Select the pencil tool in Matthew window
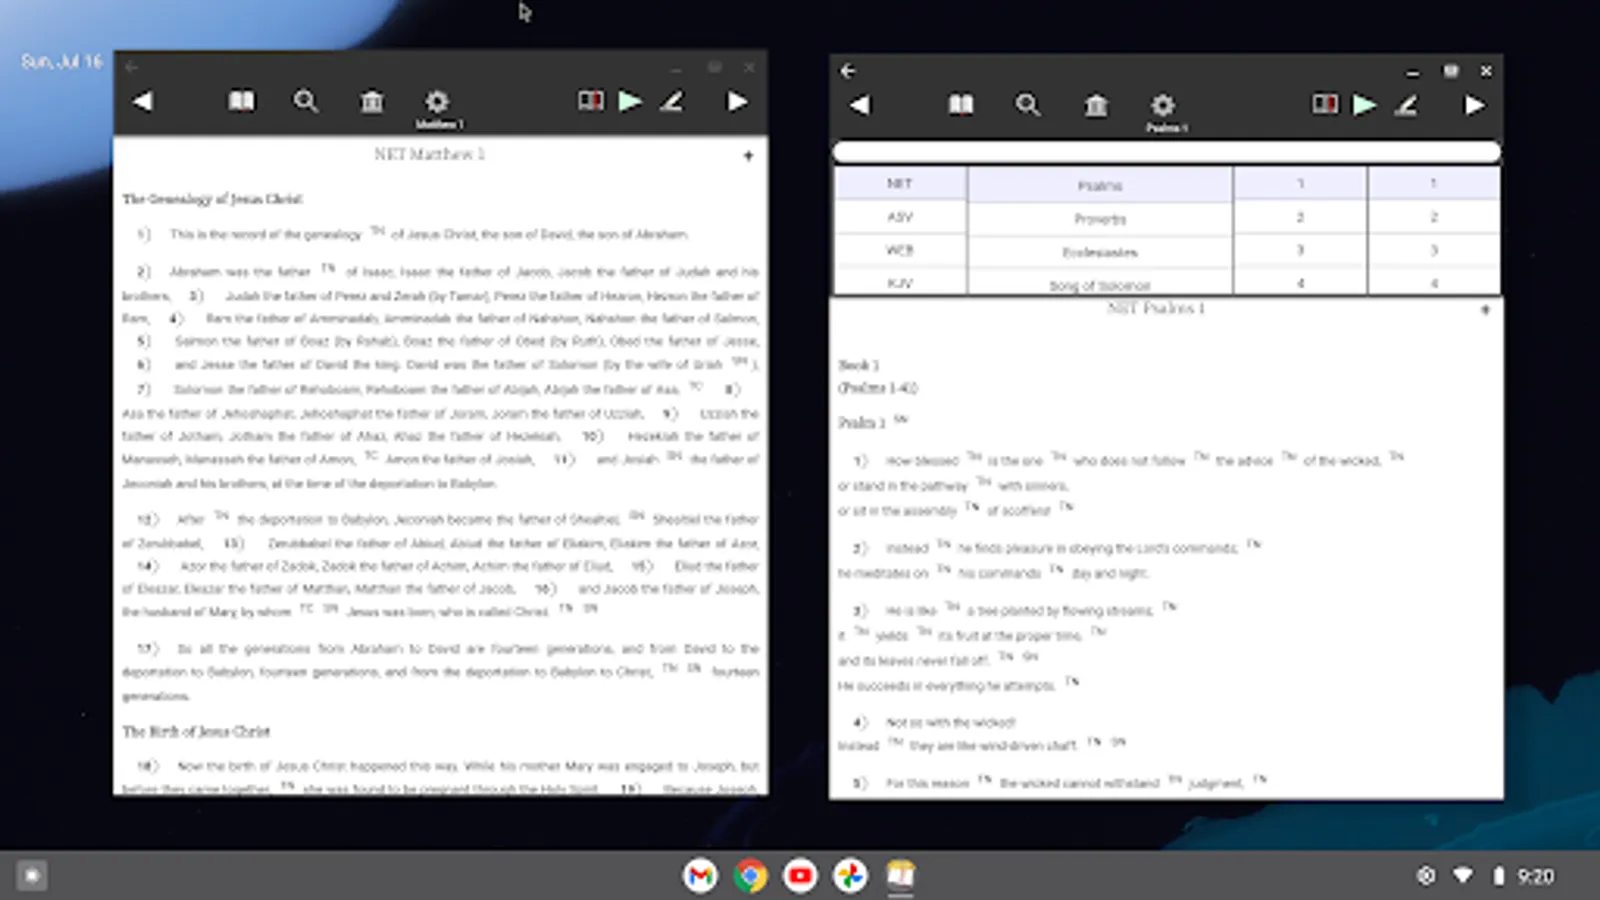The height and width of the screenshot is (900, 1600). click(672, 101)
